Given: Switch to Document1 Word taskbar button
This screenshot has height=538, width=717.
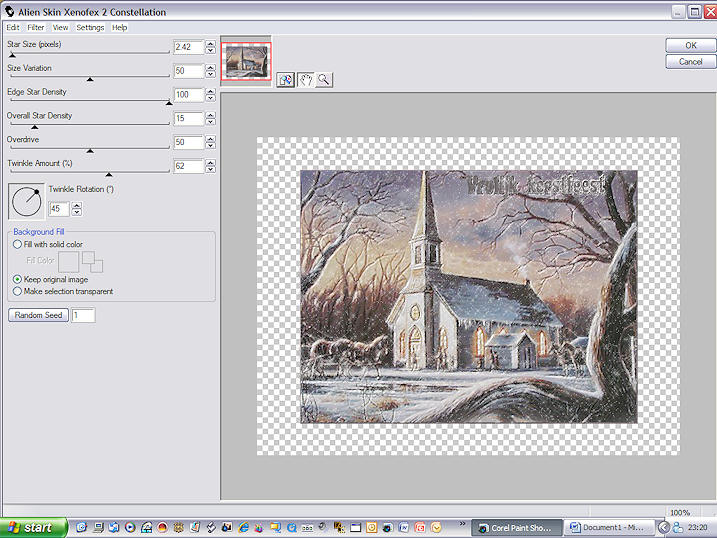Looking at the screenshot, I should coord(609,527).
